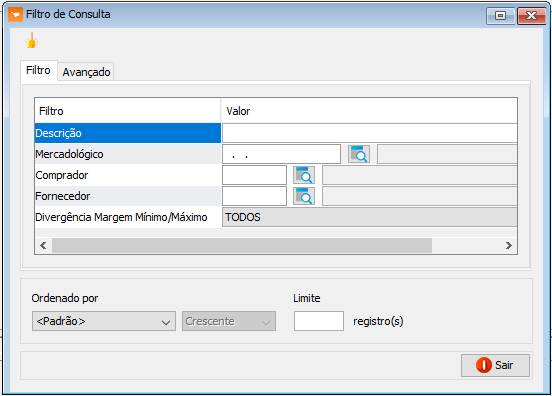Select the Comprador filter row label

[x=128, y=175]
